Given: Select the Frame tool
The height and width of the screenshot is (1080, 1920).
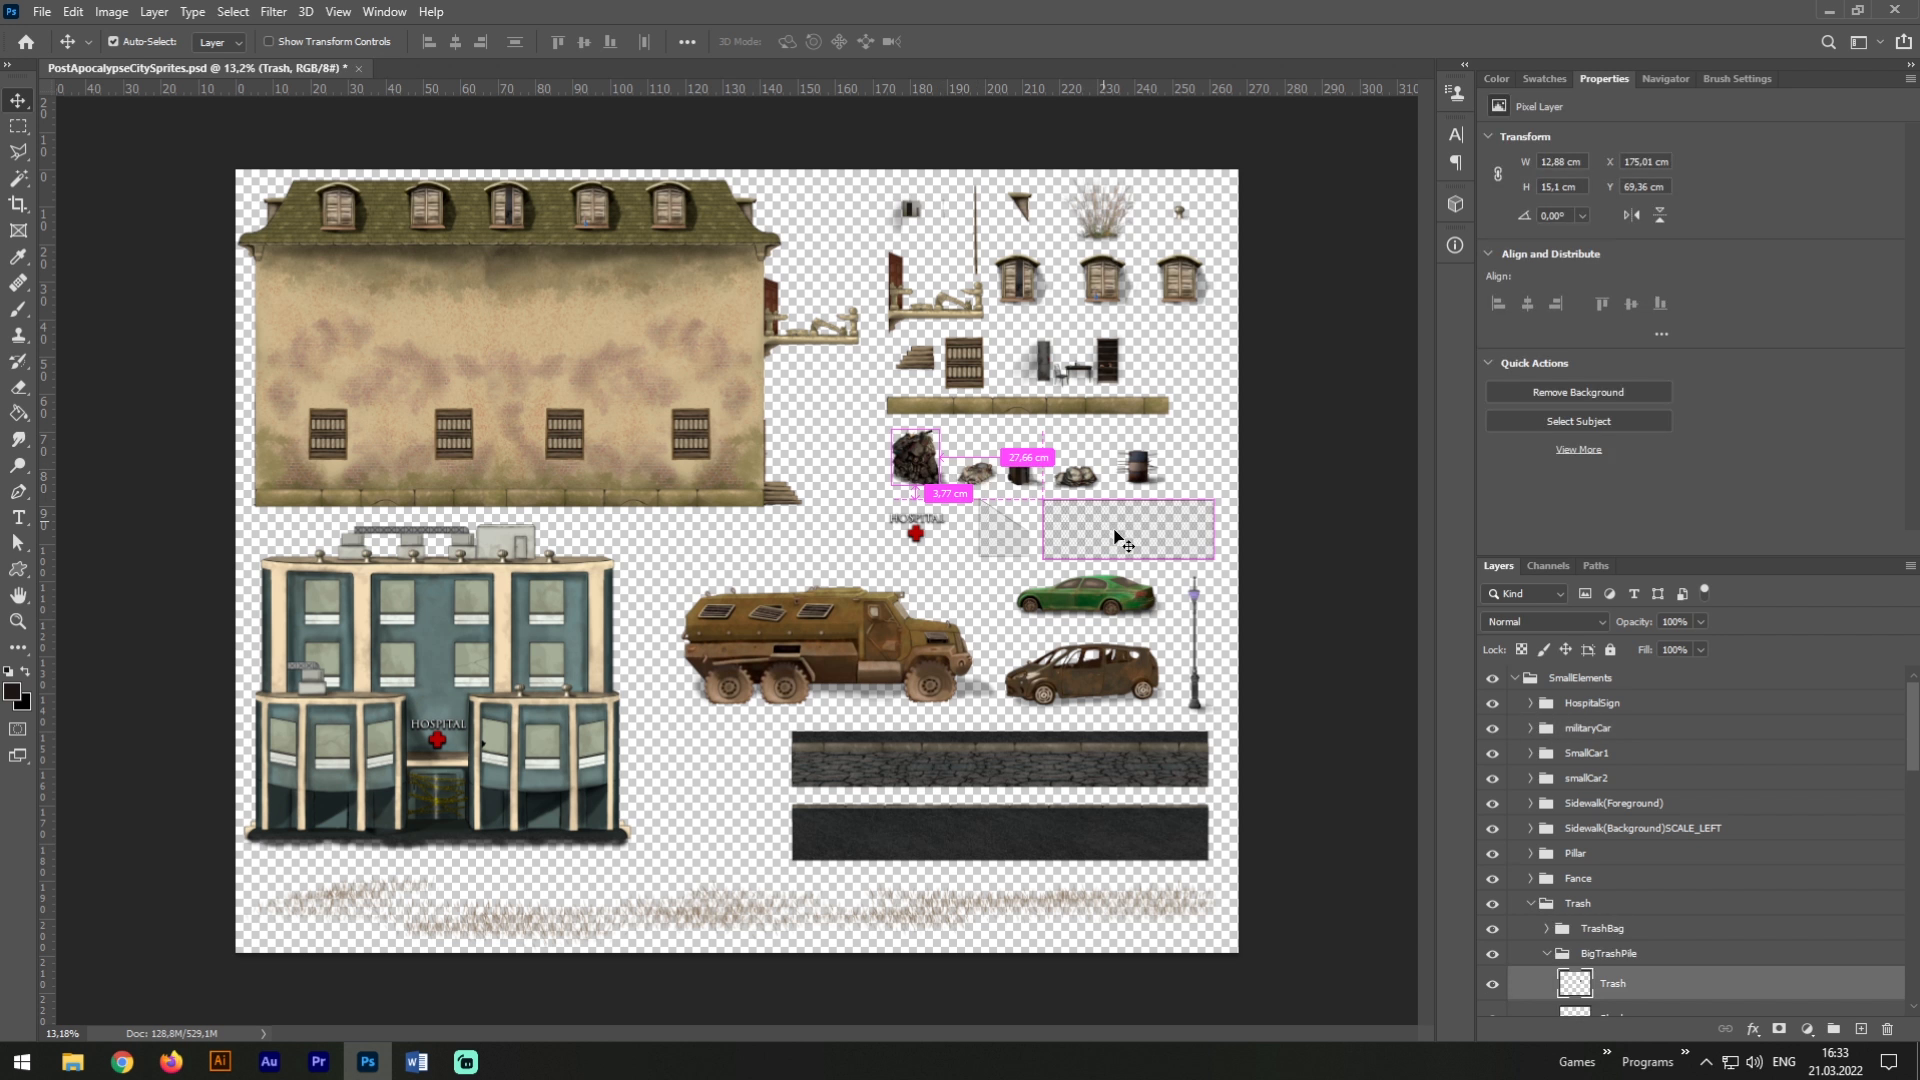Looking at the screenshot, I should coord(18,230).
